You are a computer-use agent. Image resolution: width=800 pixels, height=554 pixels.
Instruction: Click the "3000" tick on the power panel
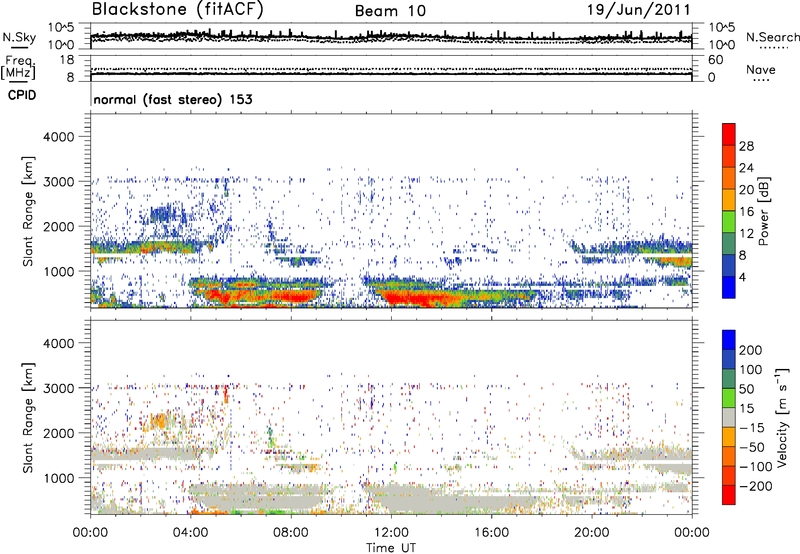point(58,182)
